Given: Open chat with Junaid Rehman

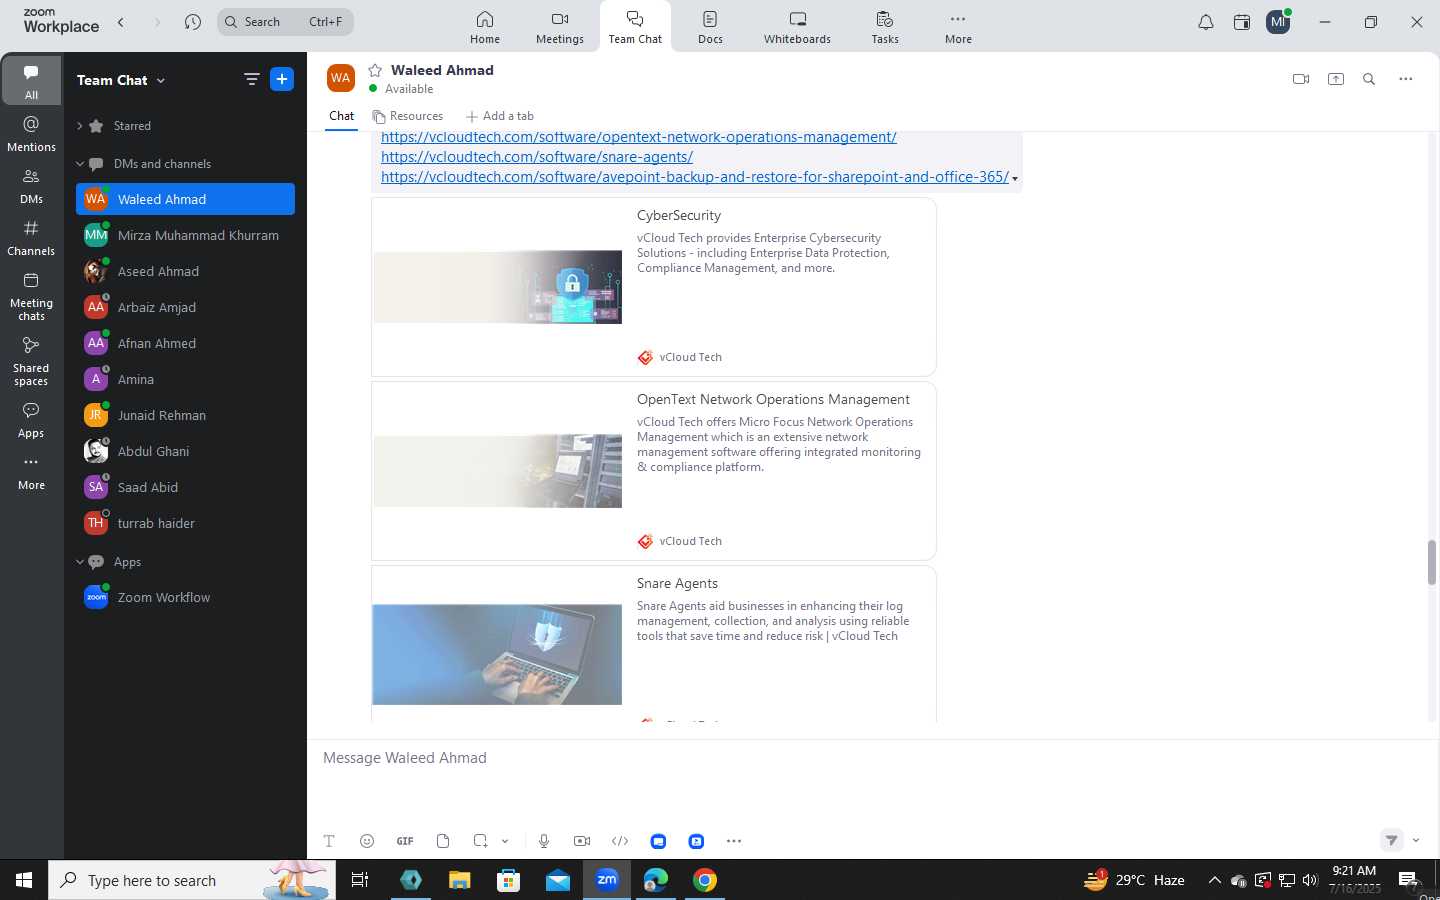Looking at the screenshot, I should pos(185,415).
